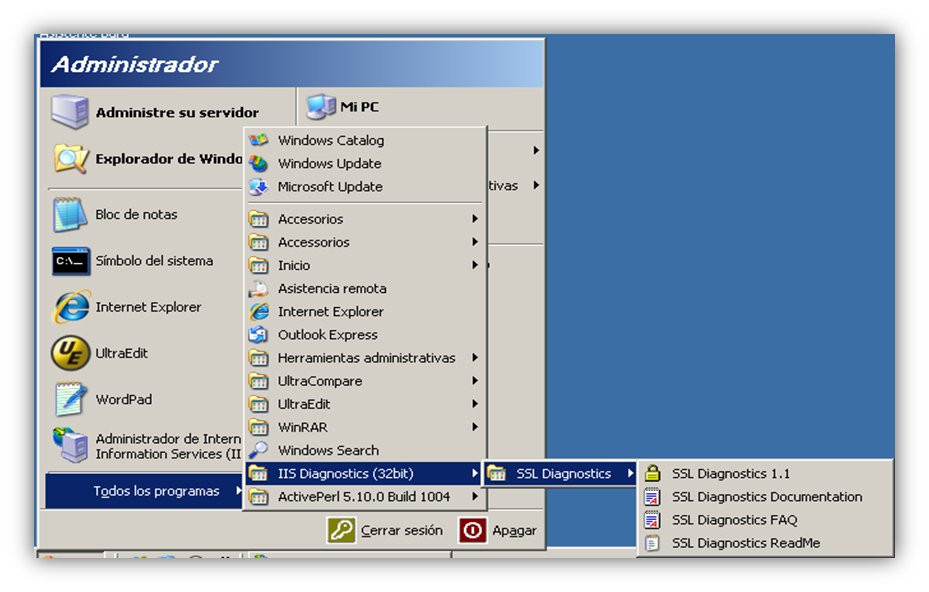Click the Microsoft Update label
The width and height of the screenshot is (929, 592).
[330, 187]
